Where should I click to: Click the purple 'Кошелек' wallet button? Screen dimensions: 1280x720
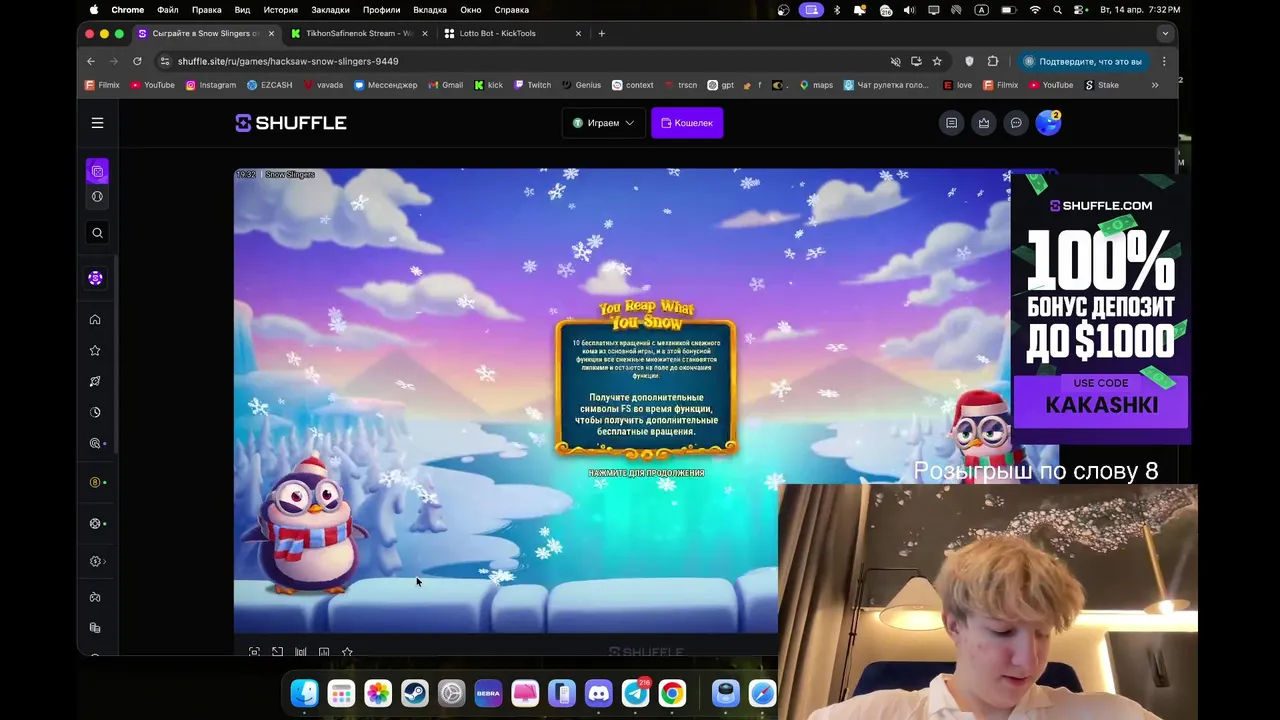pos(687,123)
